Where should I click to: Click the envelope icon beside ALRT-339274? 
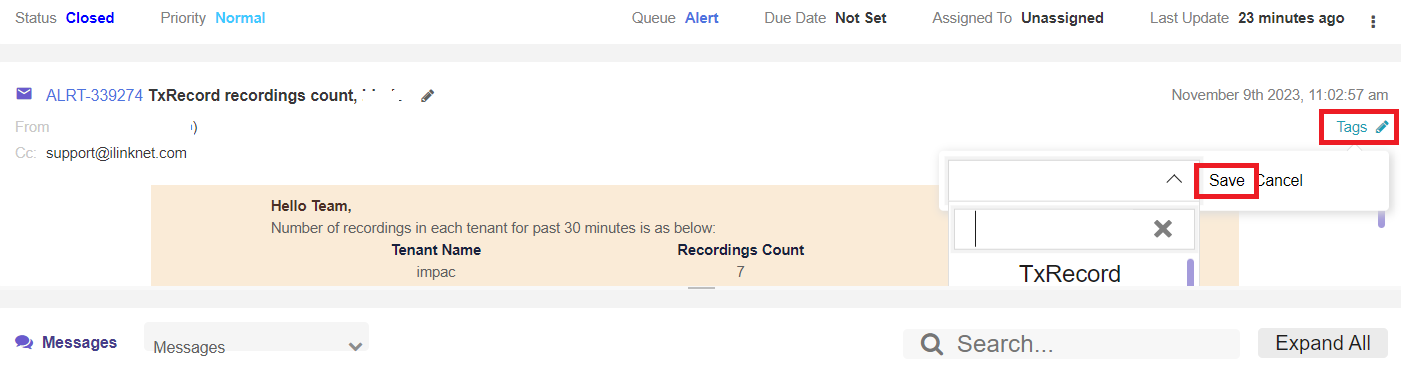24,94
